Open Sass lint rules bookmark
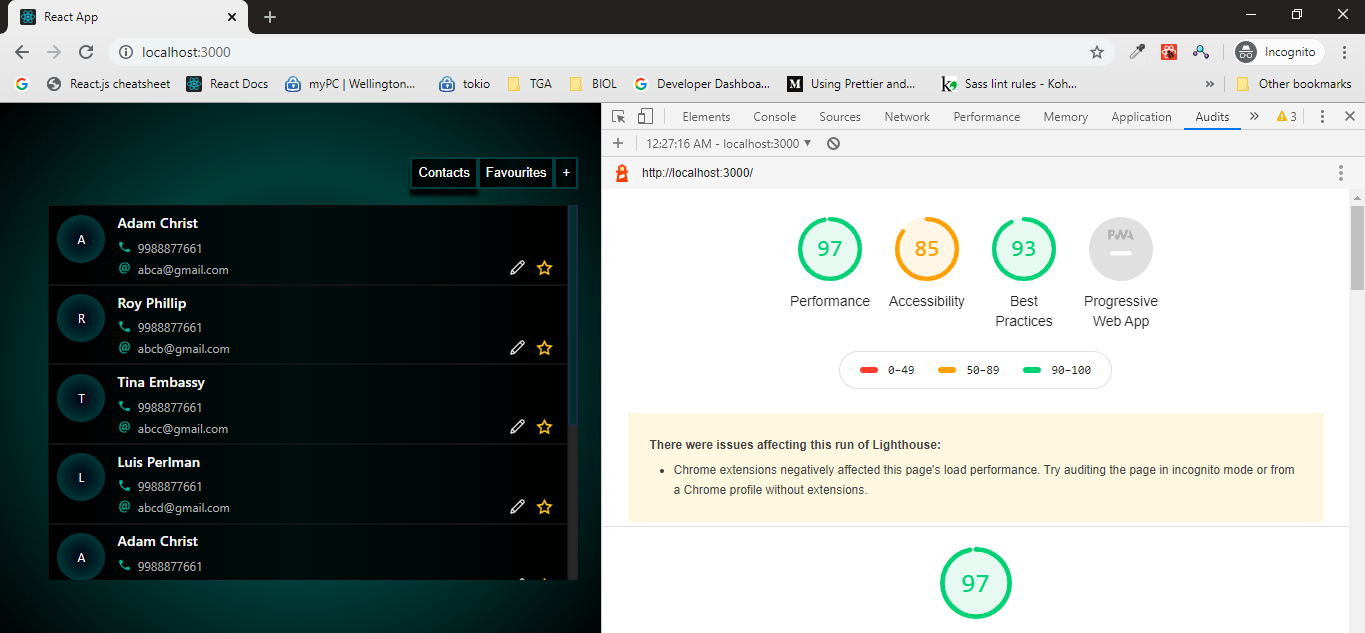This screenshot has width=1365, height=633. point(1010,84)
